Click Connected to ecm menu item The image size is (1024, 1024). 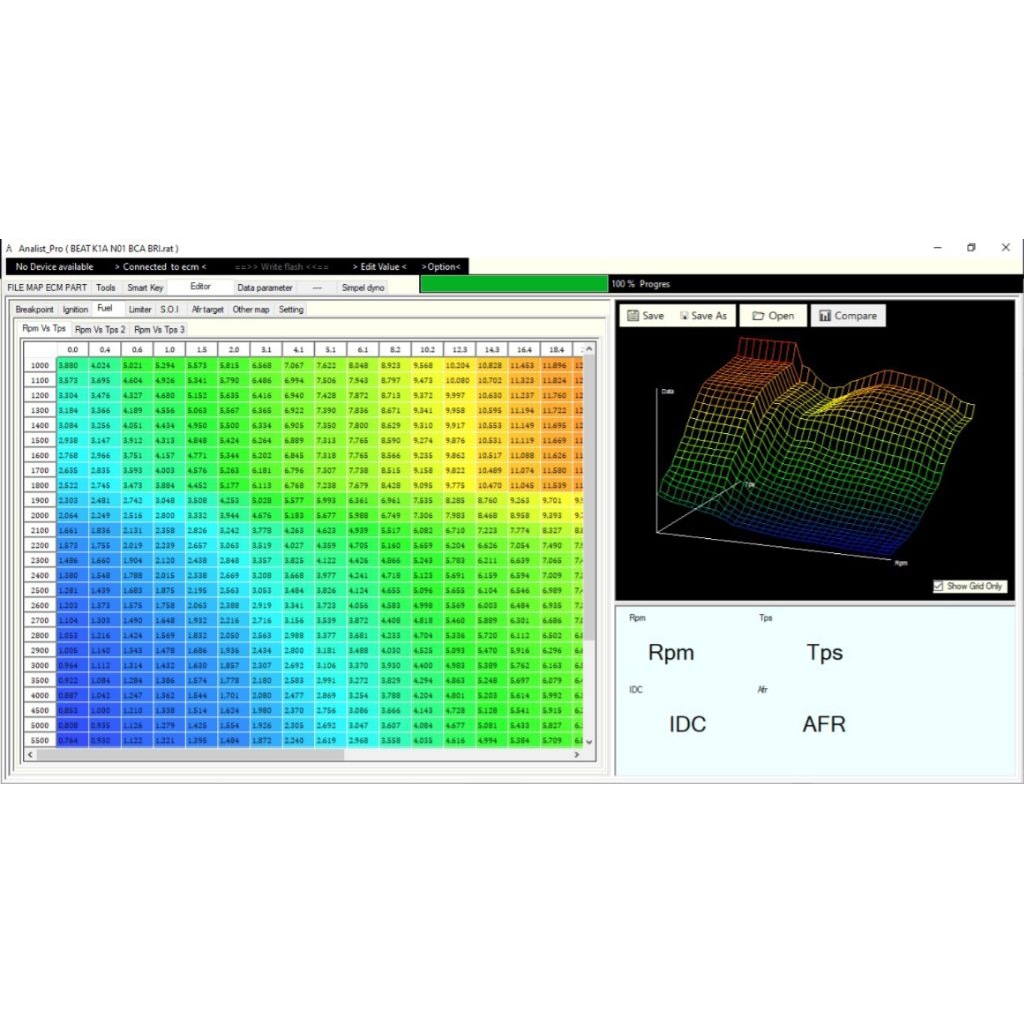pyautogui.click(x=160, y=267)
